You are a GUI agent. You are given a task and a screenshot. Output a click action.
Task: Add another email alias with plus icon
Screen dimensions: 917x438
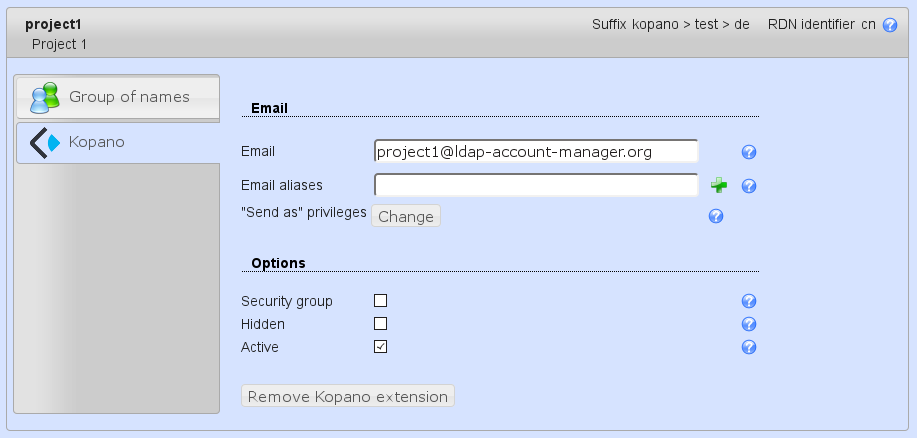click(719, 185)
